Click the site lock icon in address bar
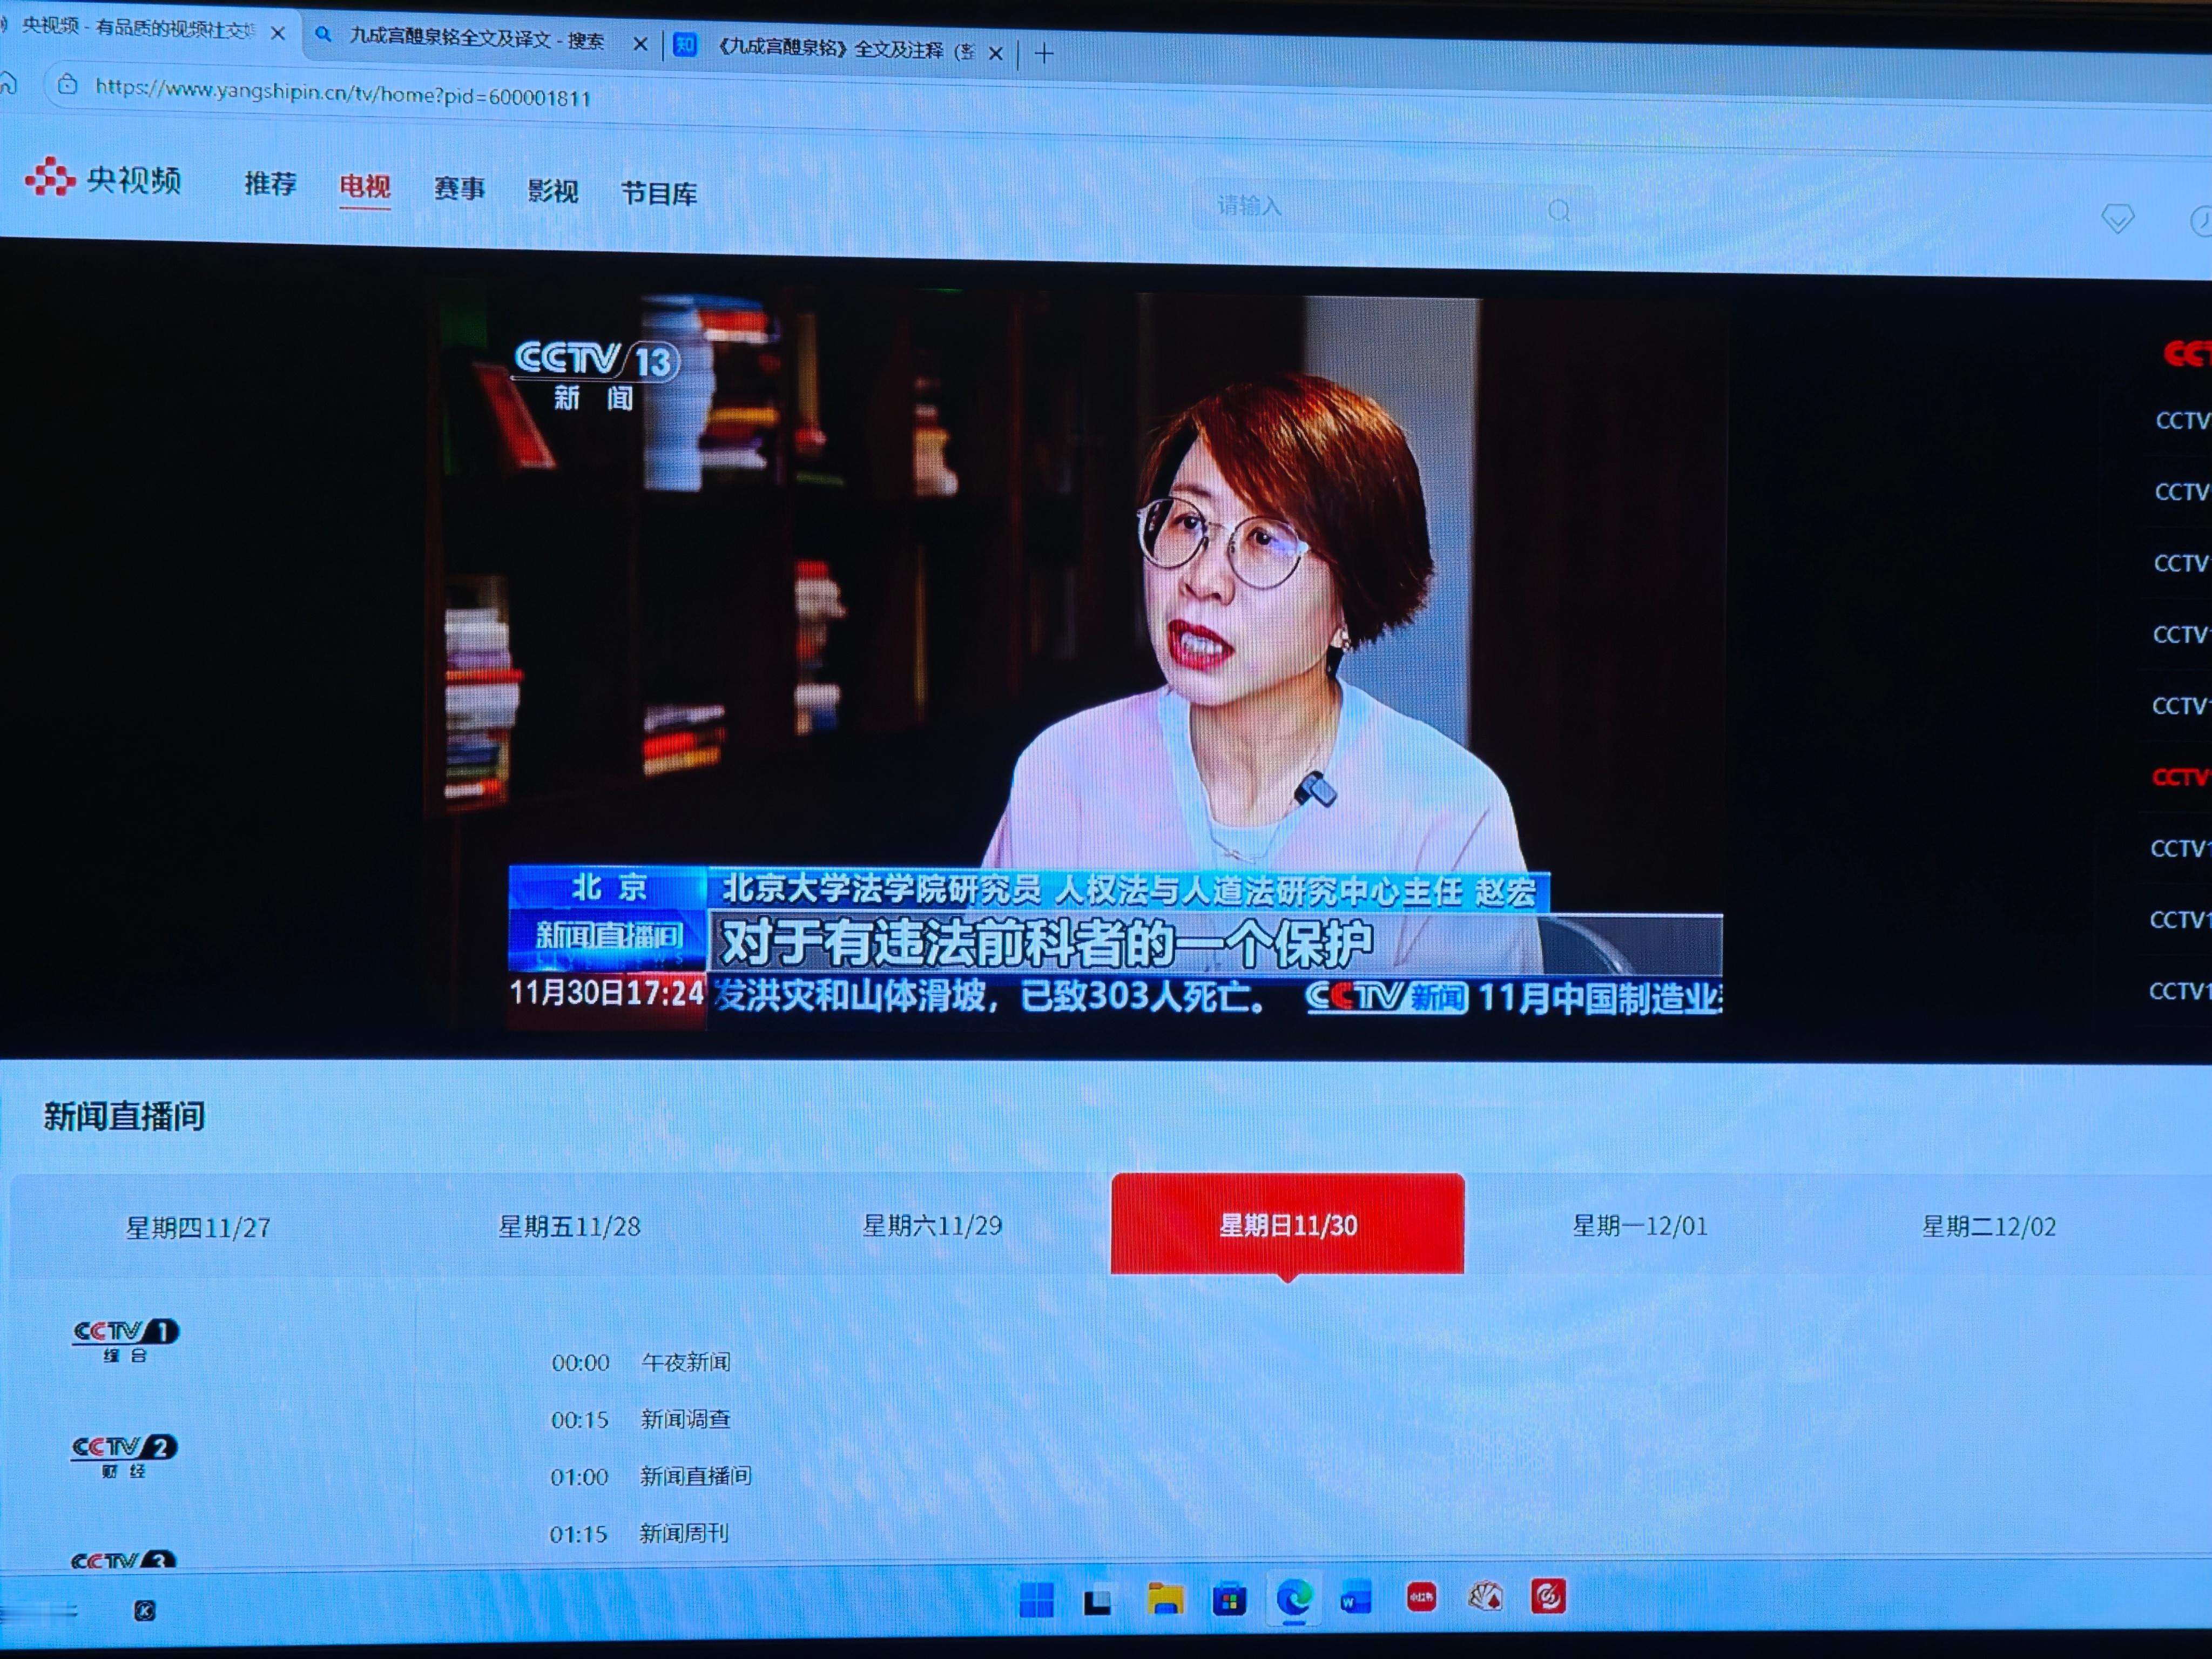 click(x=67, y=85)
